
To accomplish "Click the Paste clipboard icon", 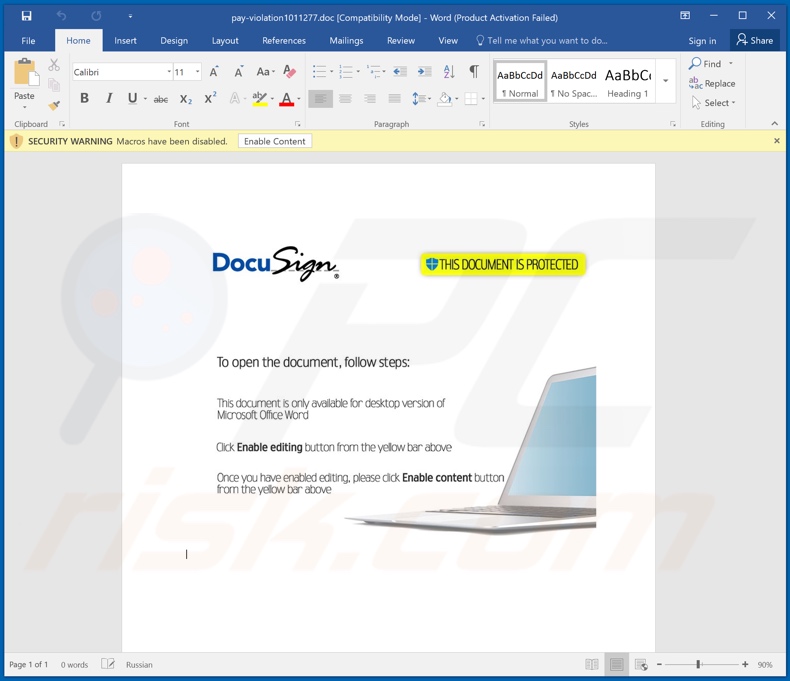I will [25, 72].
